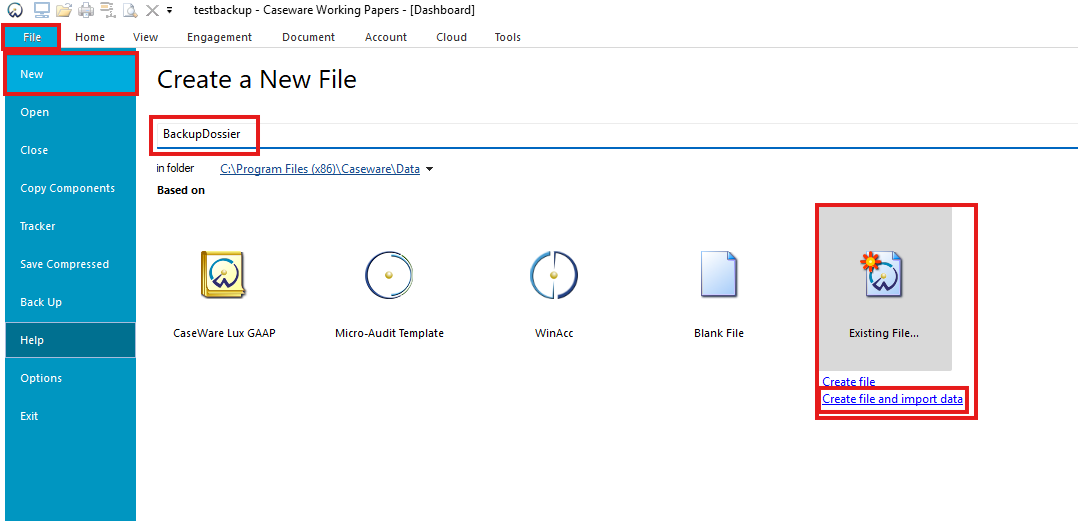Image resolution: width=1078 pixels, height=521 pixels.
Task: Choose Exit in the File sidebar
Action: (70, 416)
